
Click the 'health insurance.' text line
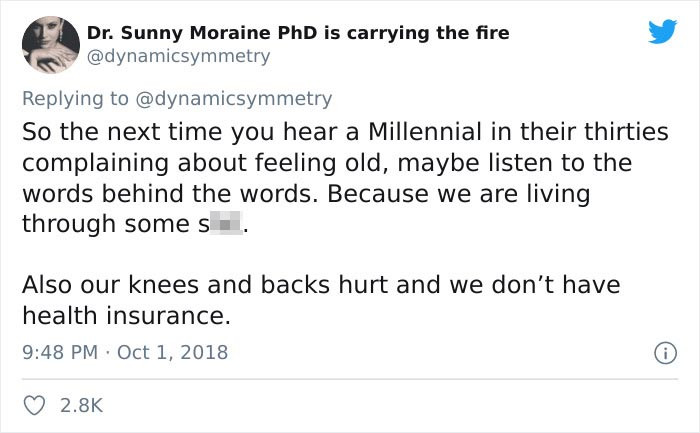pos(127,316)
